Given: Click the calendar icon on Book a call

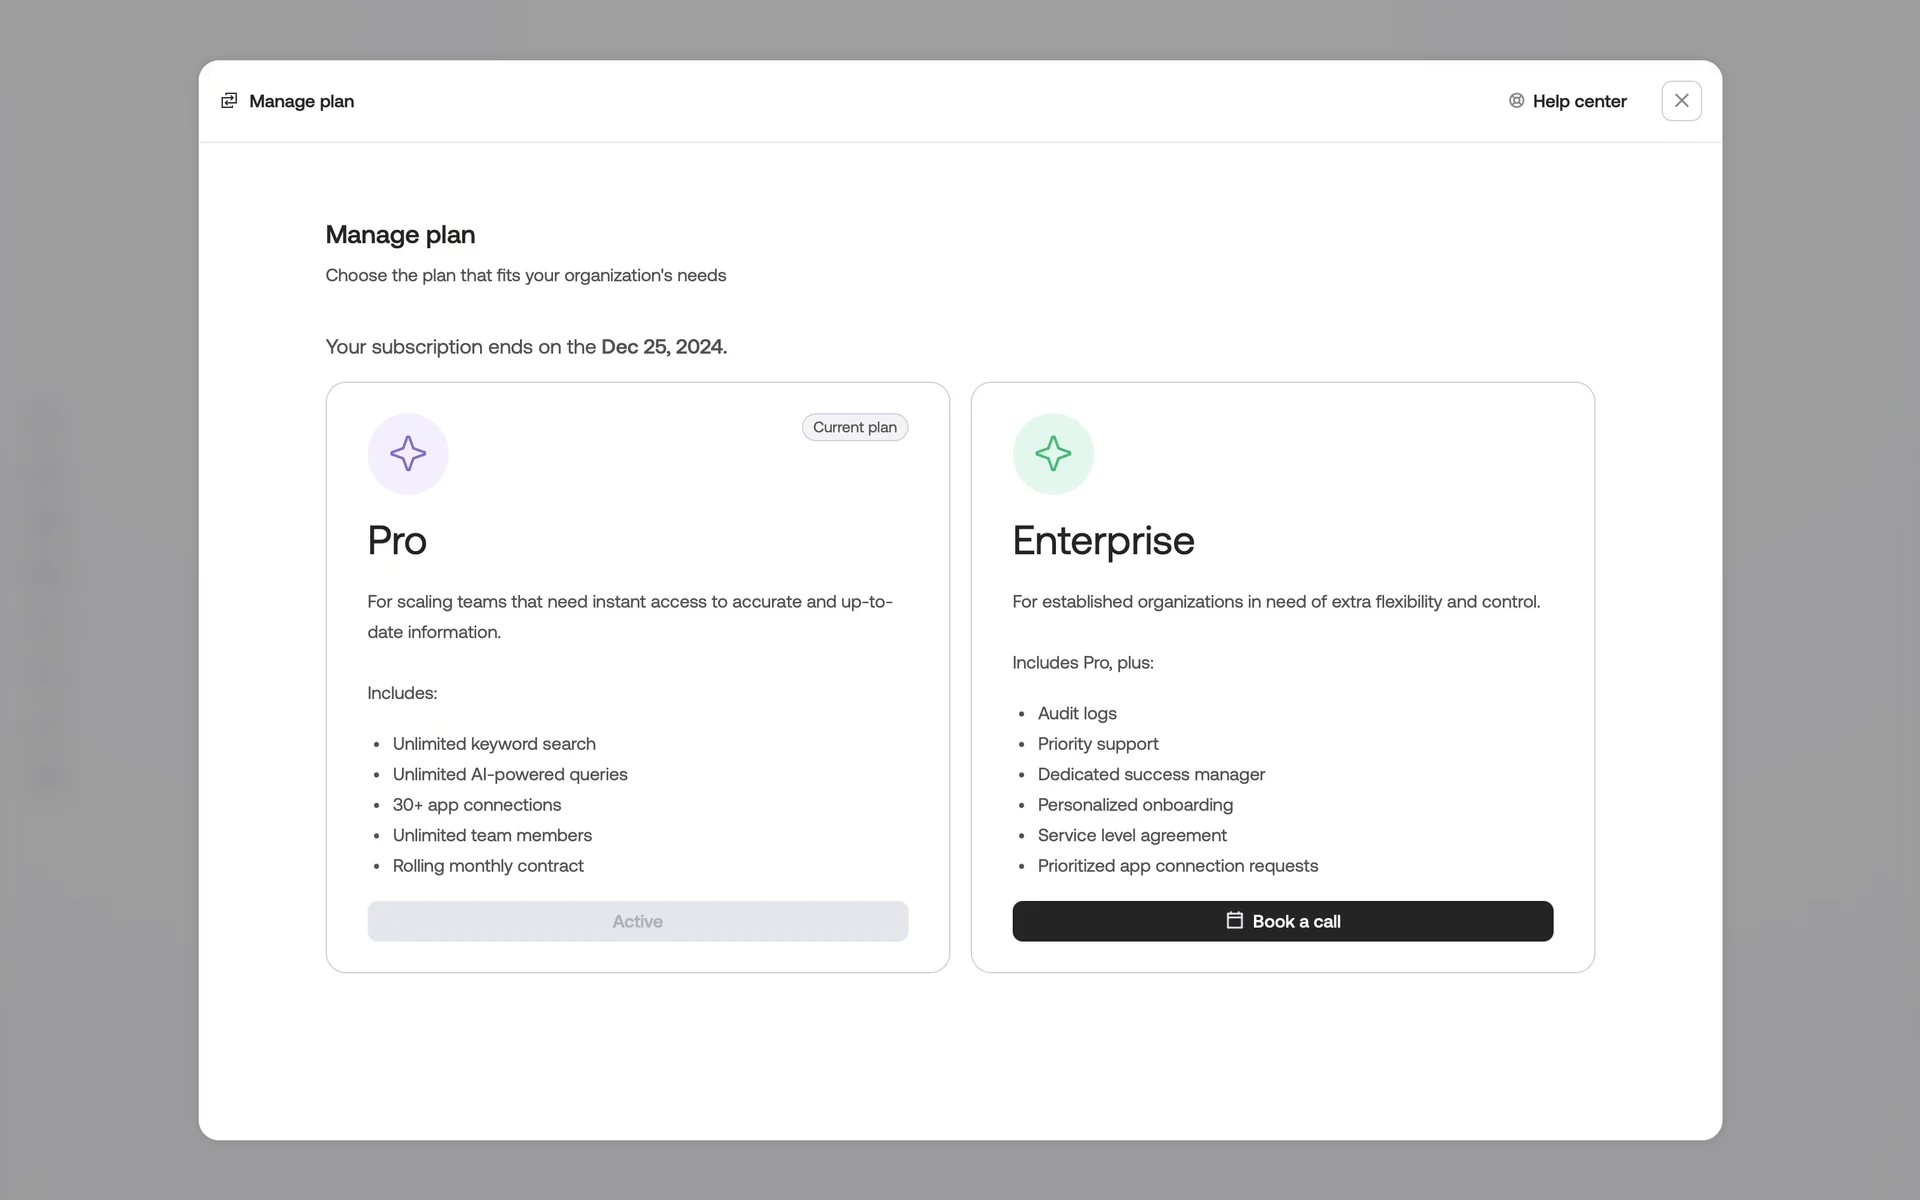Looking at the screenshot, I should click(x=1235, y=920).
